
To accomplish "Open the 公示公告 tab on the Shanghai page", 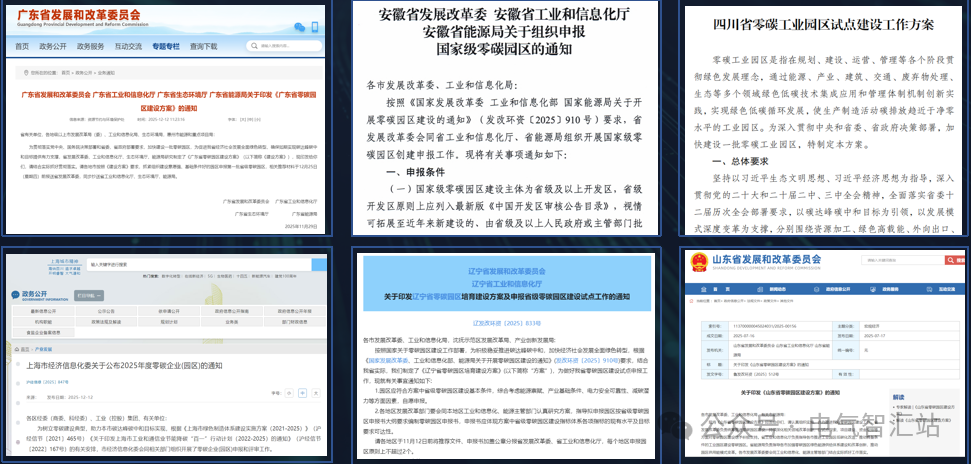I will [x=106, y=311].
